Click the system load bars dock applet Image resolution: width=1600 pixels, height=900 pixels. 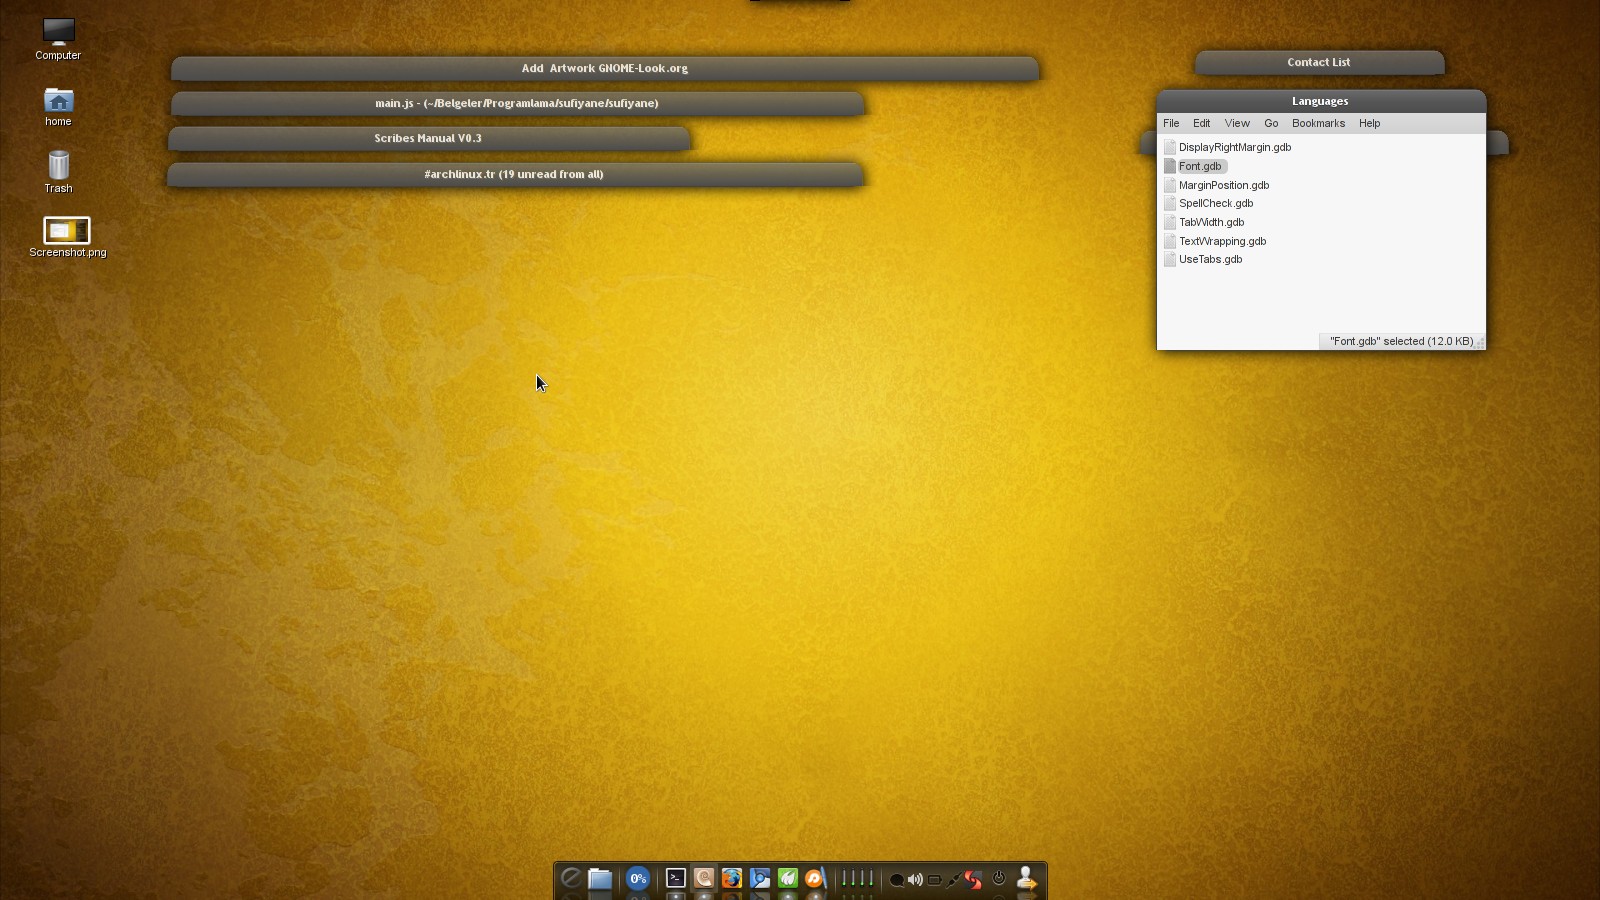click(x=857, y=878)
